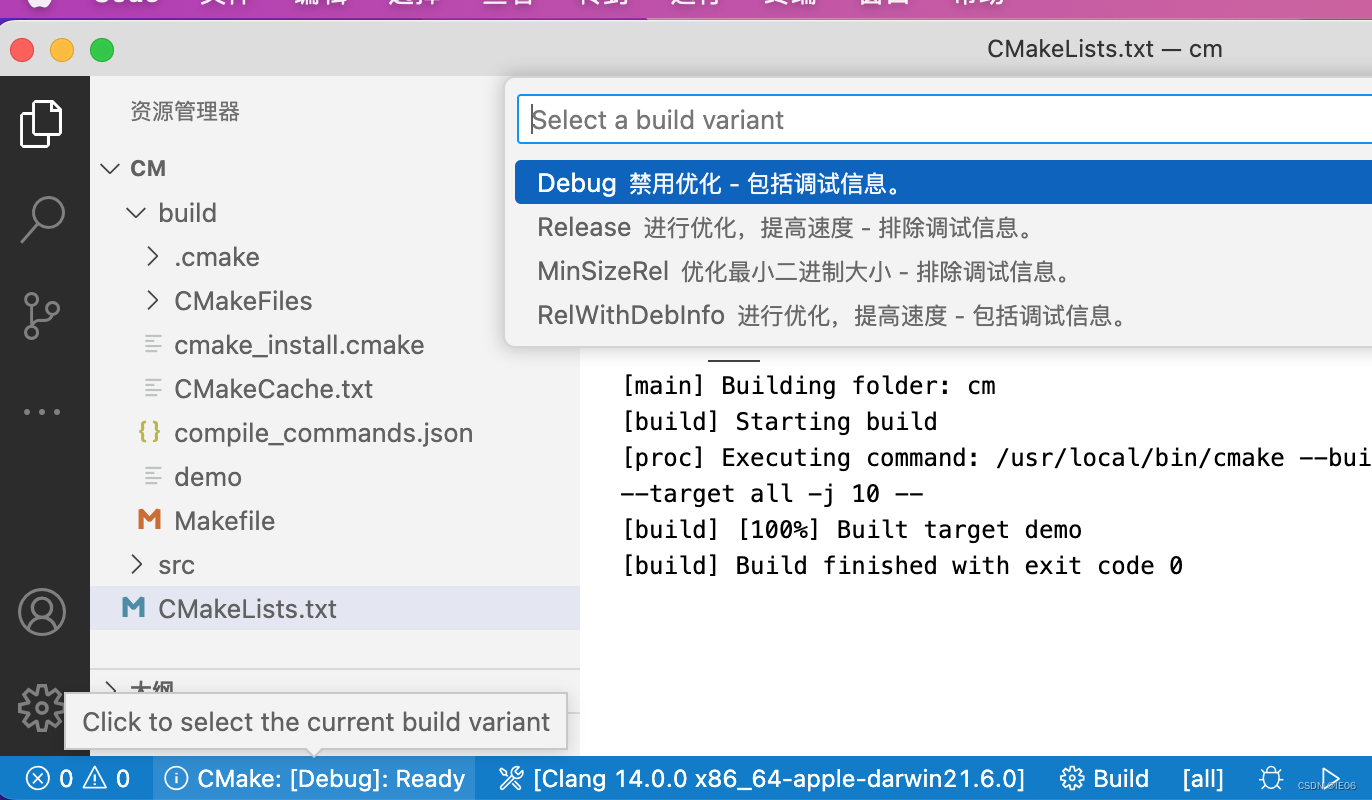Screen dimensions: 1372x800
Task: Click the errors count icon in status bar
Action: pyautogui.click(x=37, y=778)
